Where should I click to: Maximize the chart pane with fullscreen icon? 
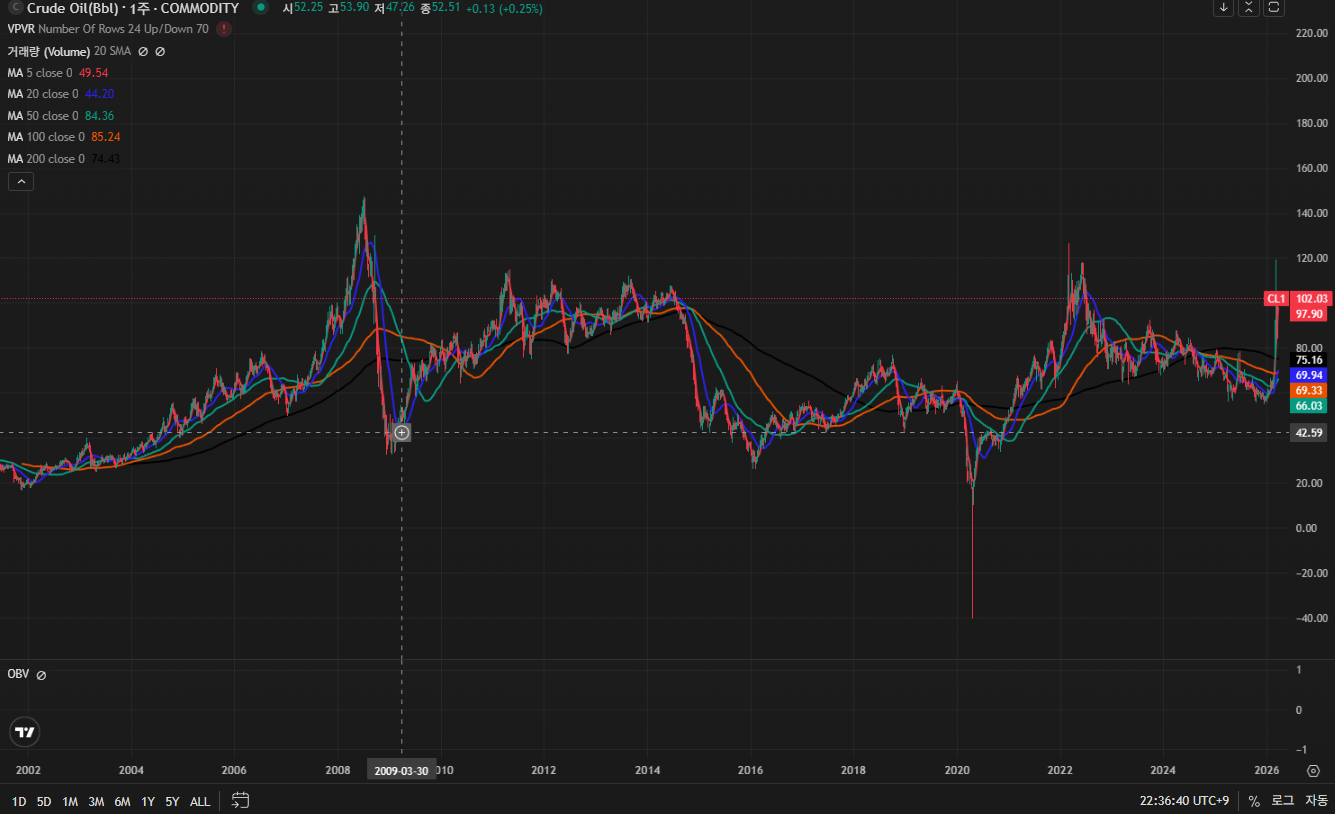1274,8
